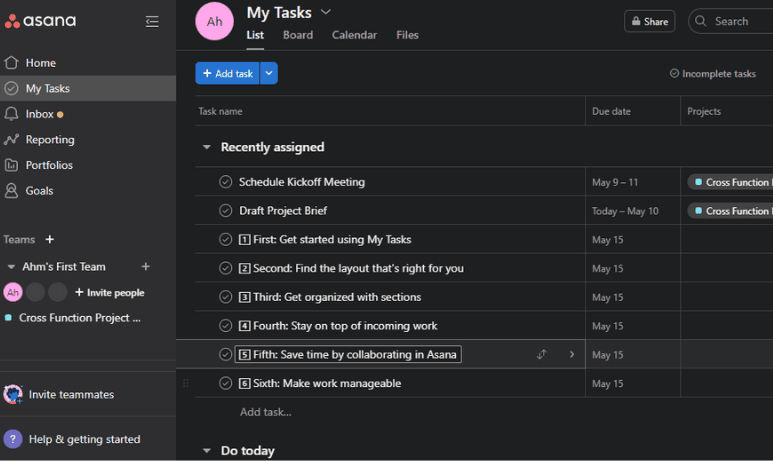This screenshot has height=461, width=773.
Task: Click the Today – May 10 due date
Action: coord(625,211)
